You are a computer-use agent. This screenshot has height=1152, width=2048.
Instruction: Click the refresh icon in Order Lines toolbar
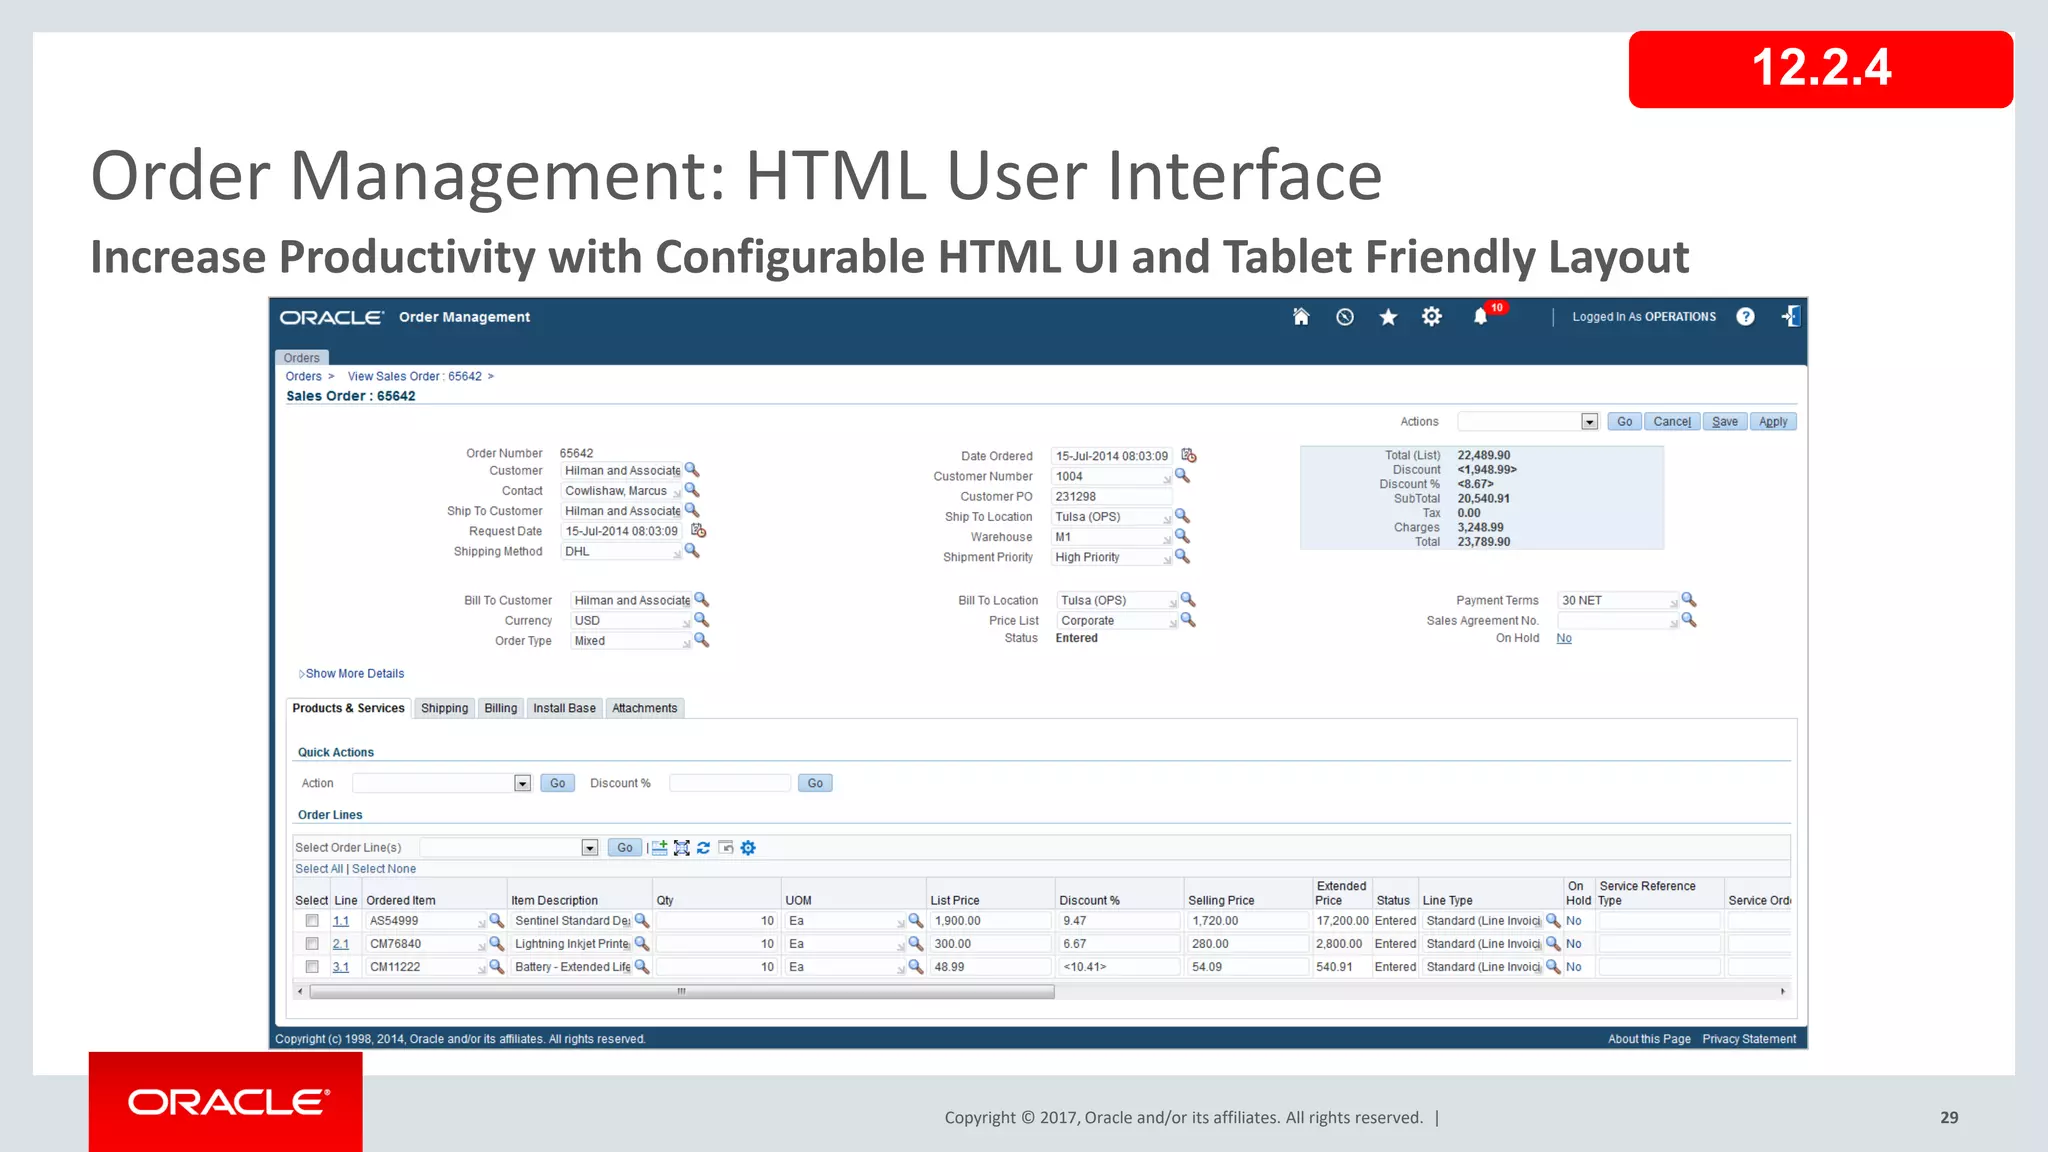coord(704,848)
